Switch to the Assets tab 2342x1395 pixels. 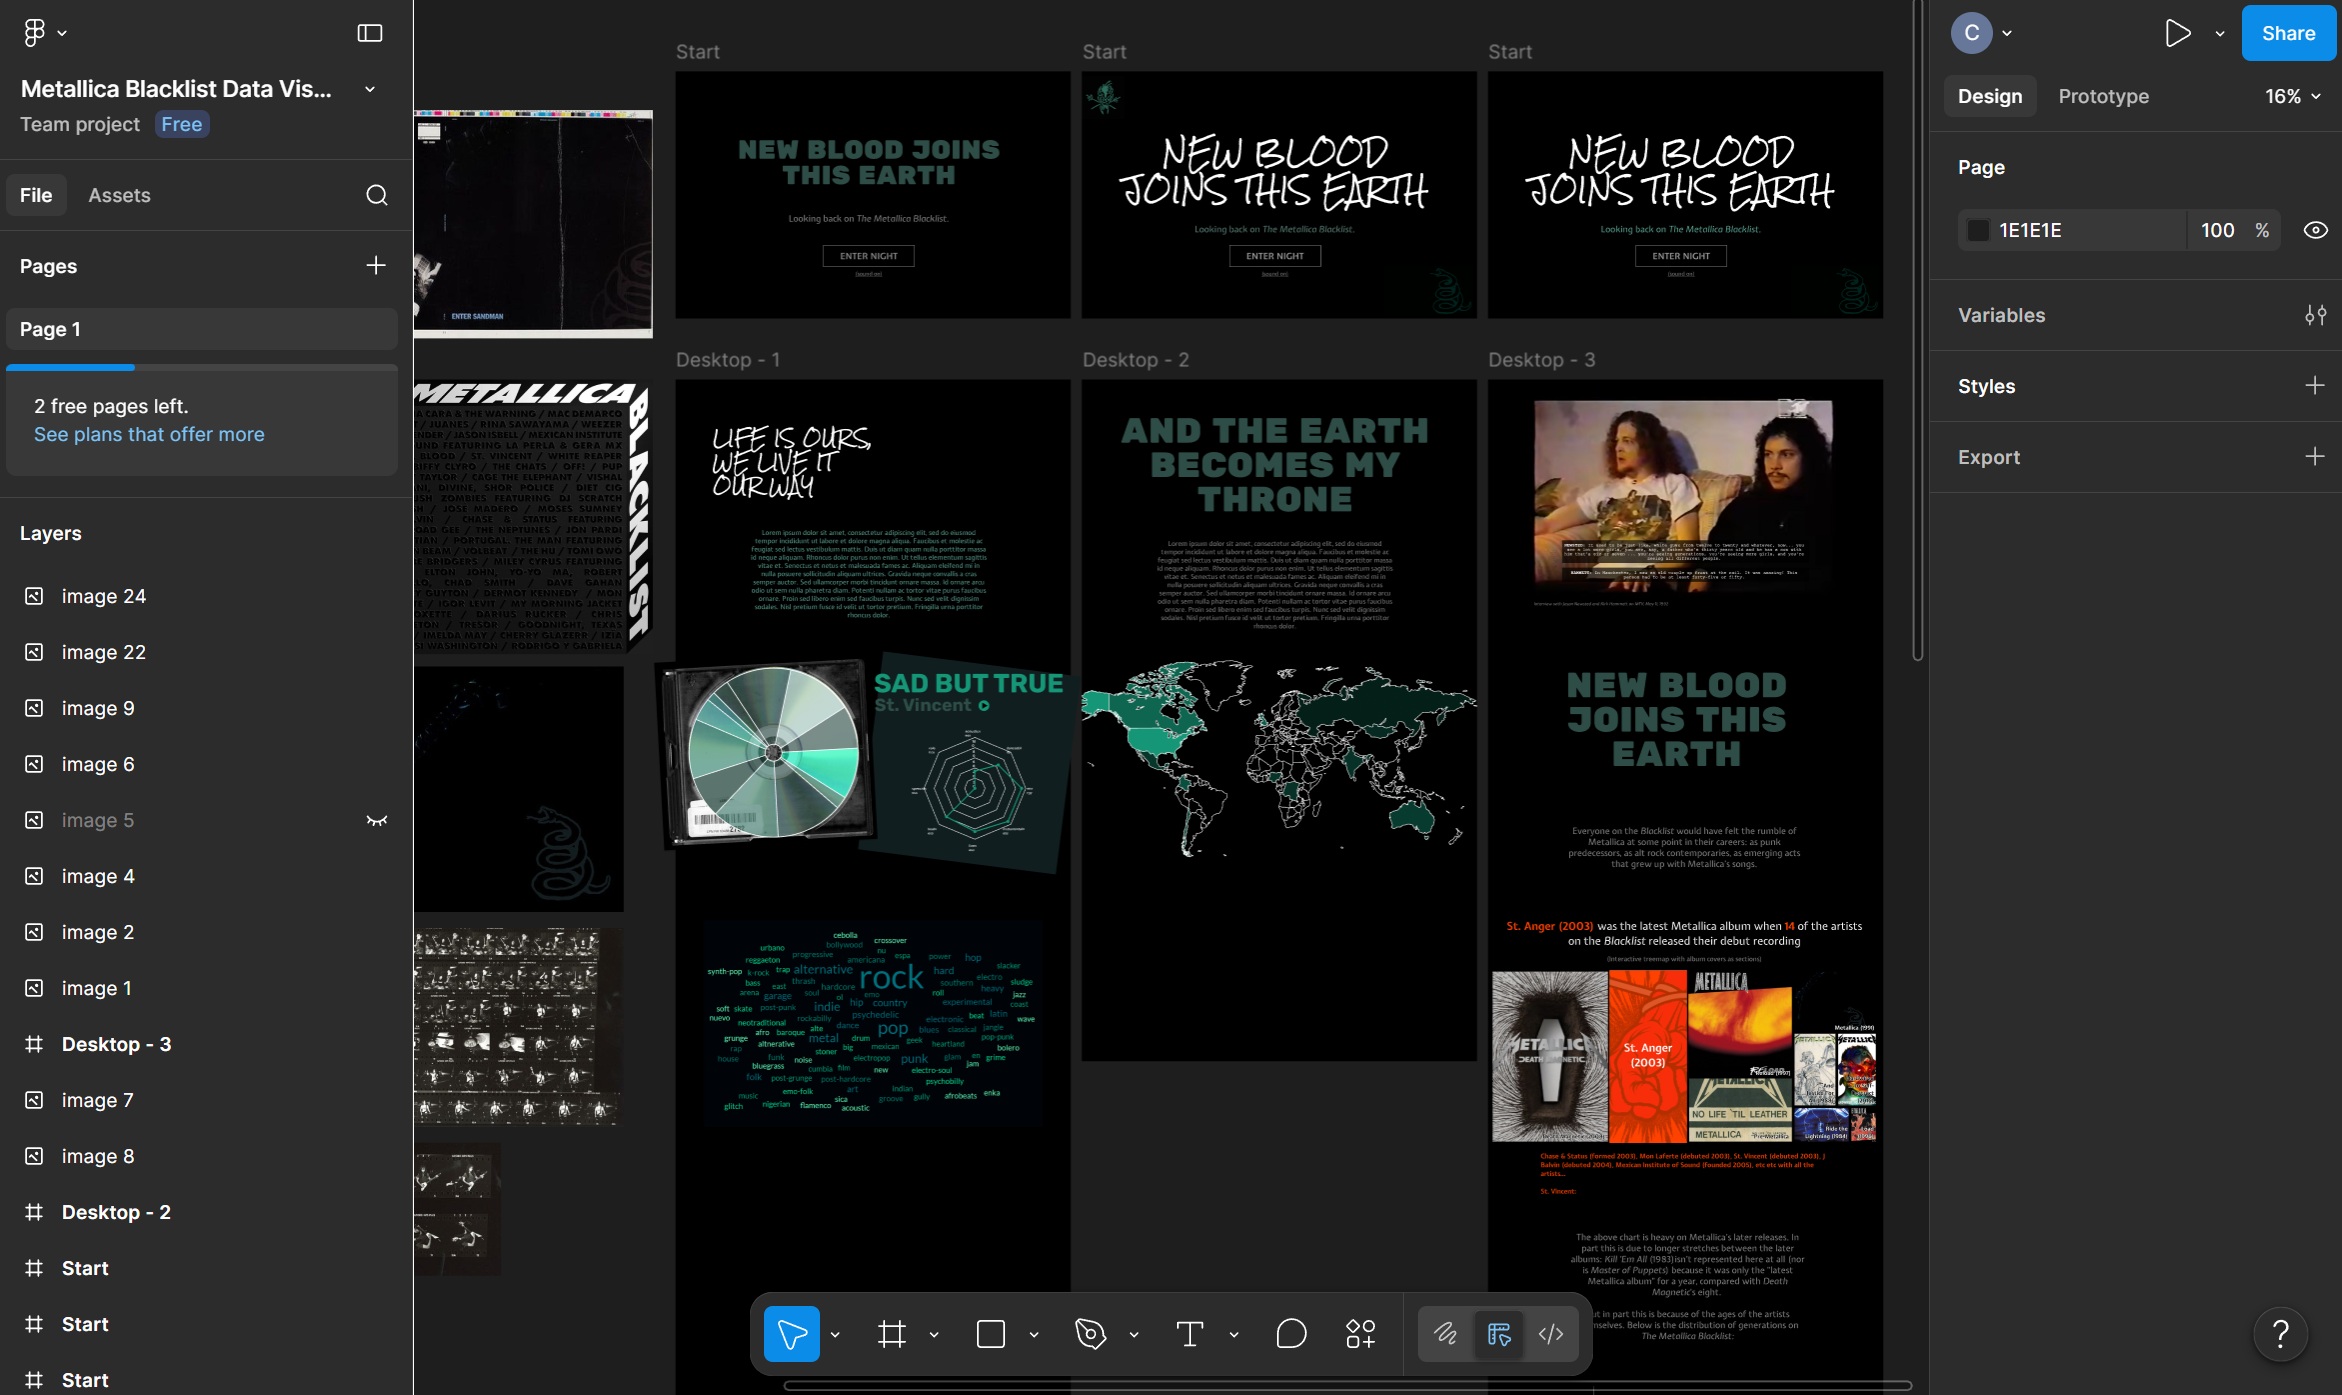click(x=119, y=195)
